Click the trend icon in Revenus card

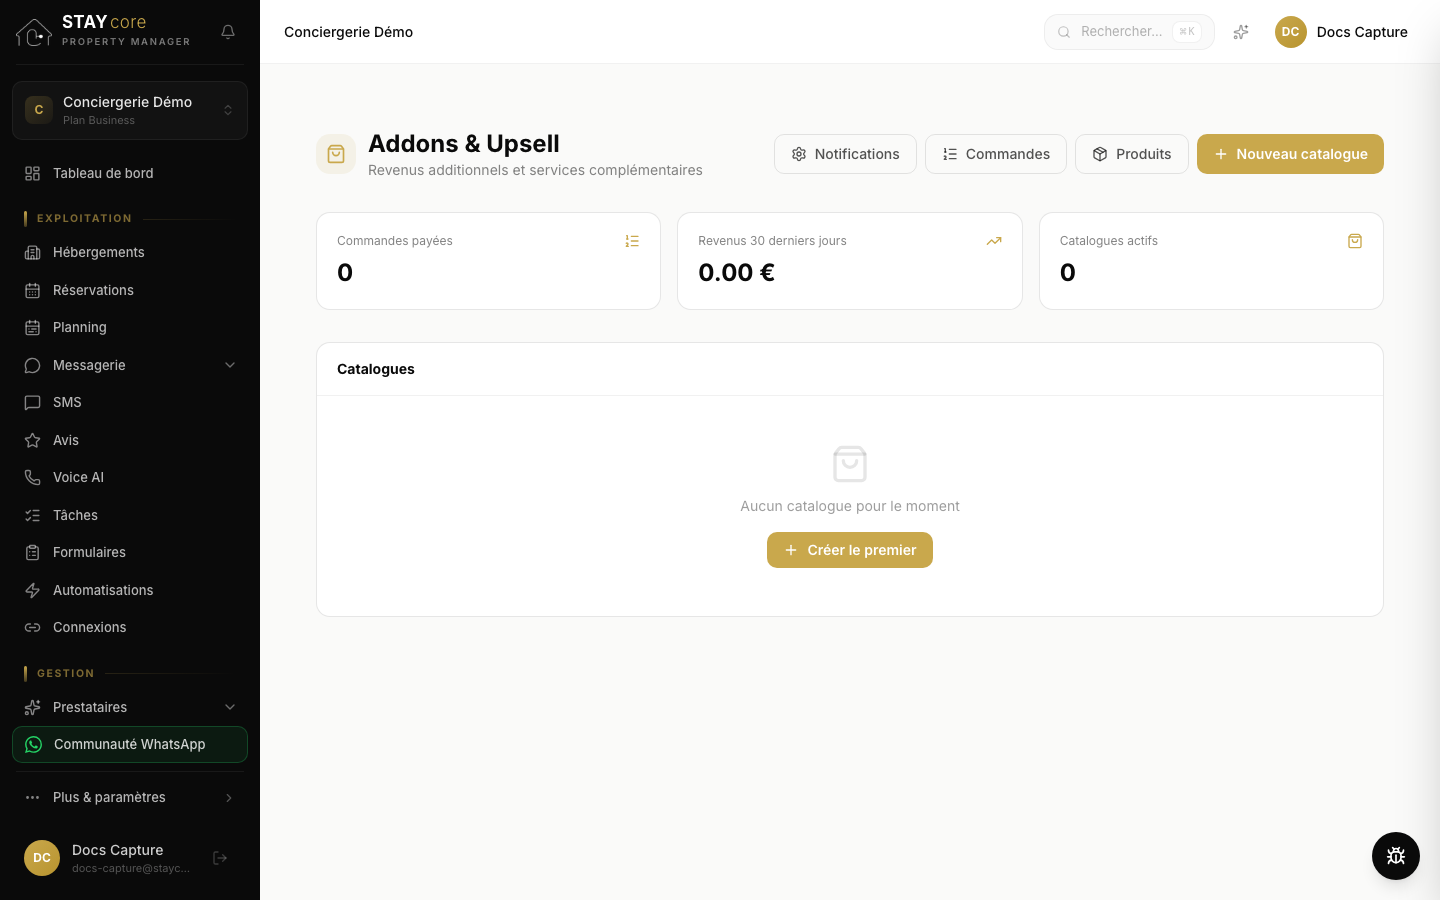994,241
